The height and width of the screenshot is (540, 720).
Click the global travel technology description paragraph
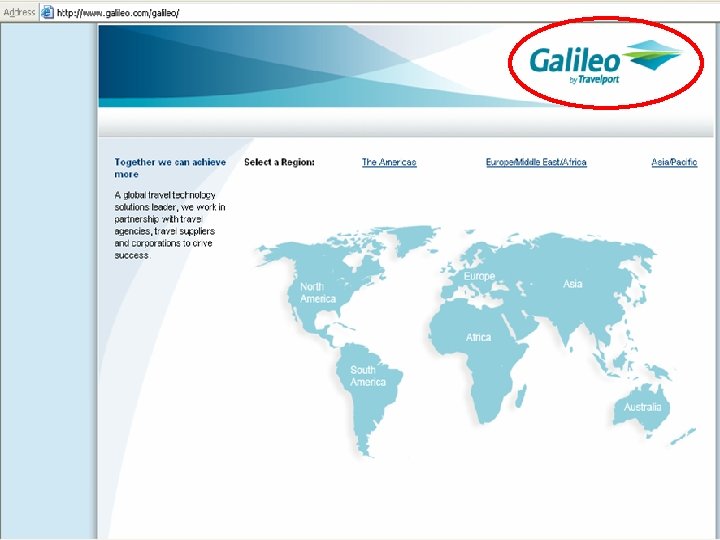coord(170,225)
